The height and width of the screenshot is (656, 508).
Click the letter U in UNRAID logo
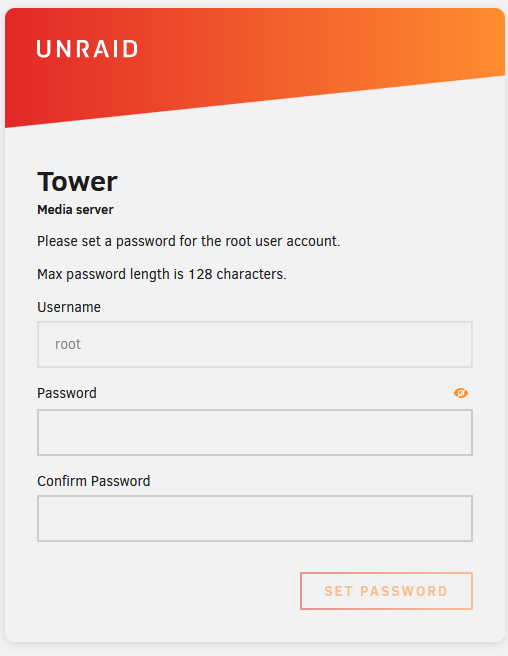tap(43, 49)
